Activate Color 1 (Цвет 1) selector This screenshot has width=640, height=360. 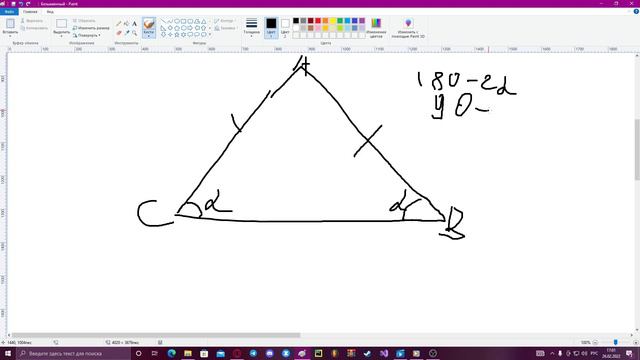(271, 28)
